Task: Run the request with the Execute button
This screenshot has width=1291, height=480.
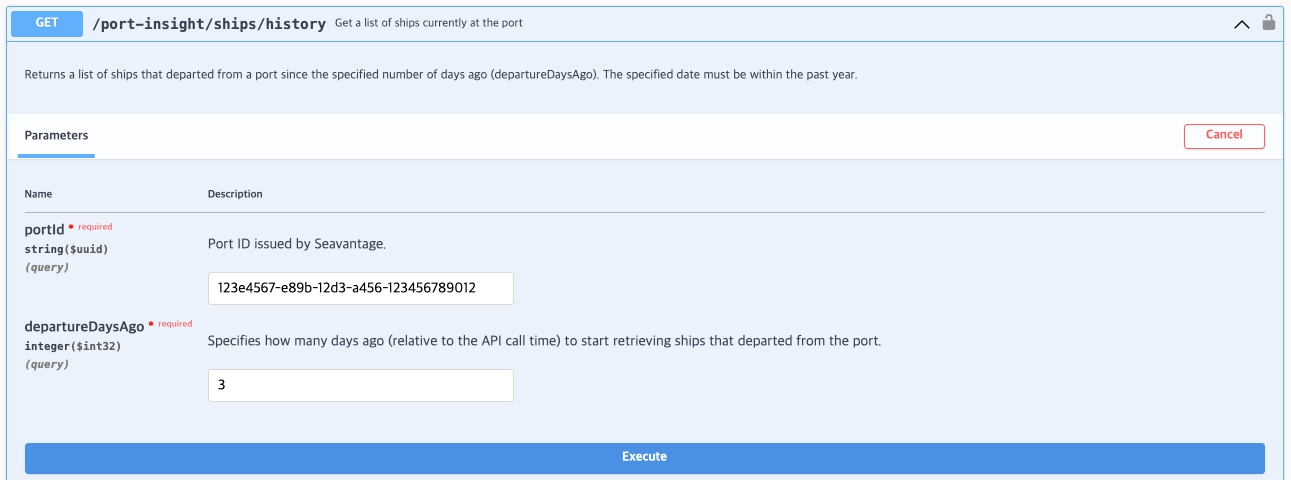Action: tap(644, 457)
